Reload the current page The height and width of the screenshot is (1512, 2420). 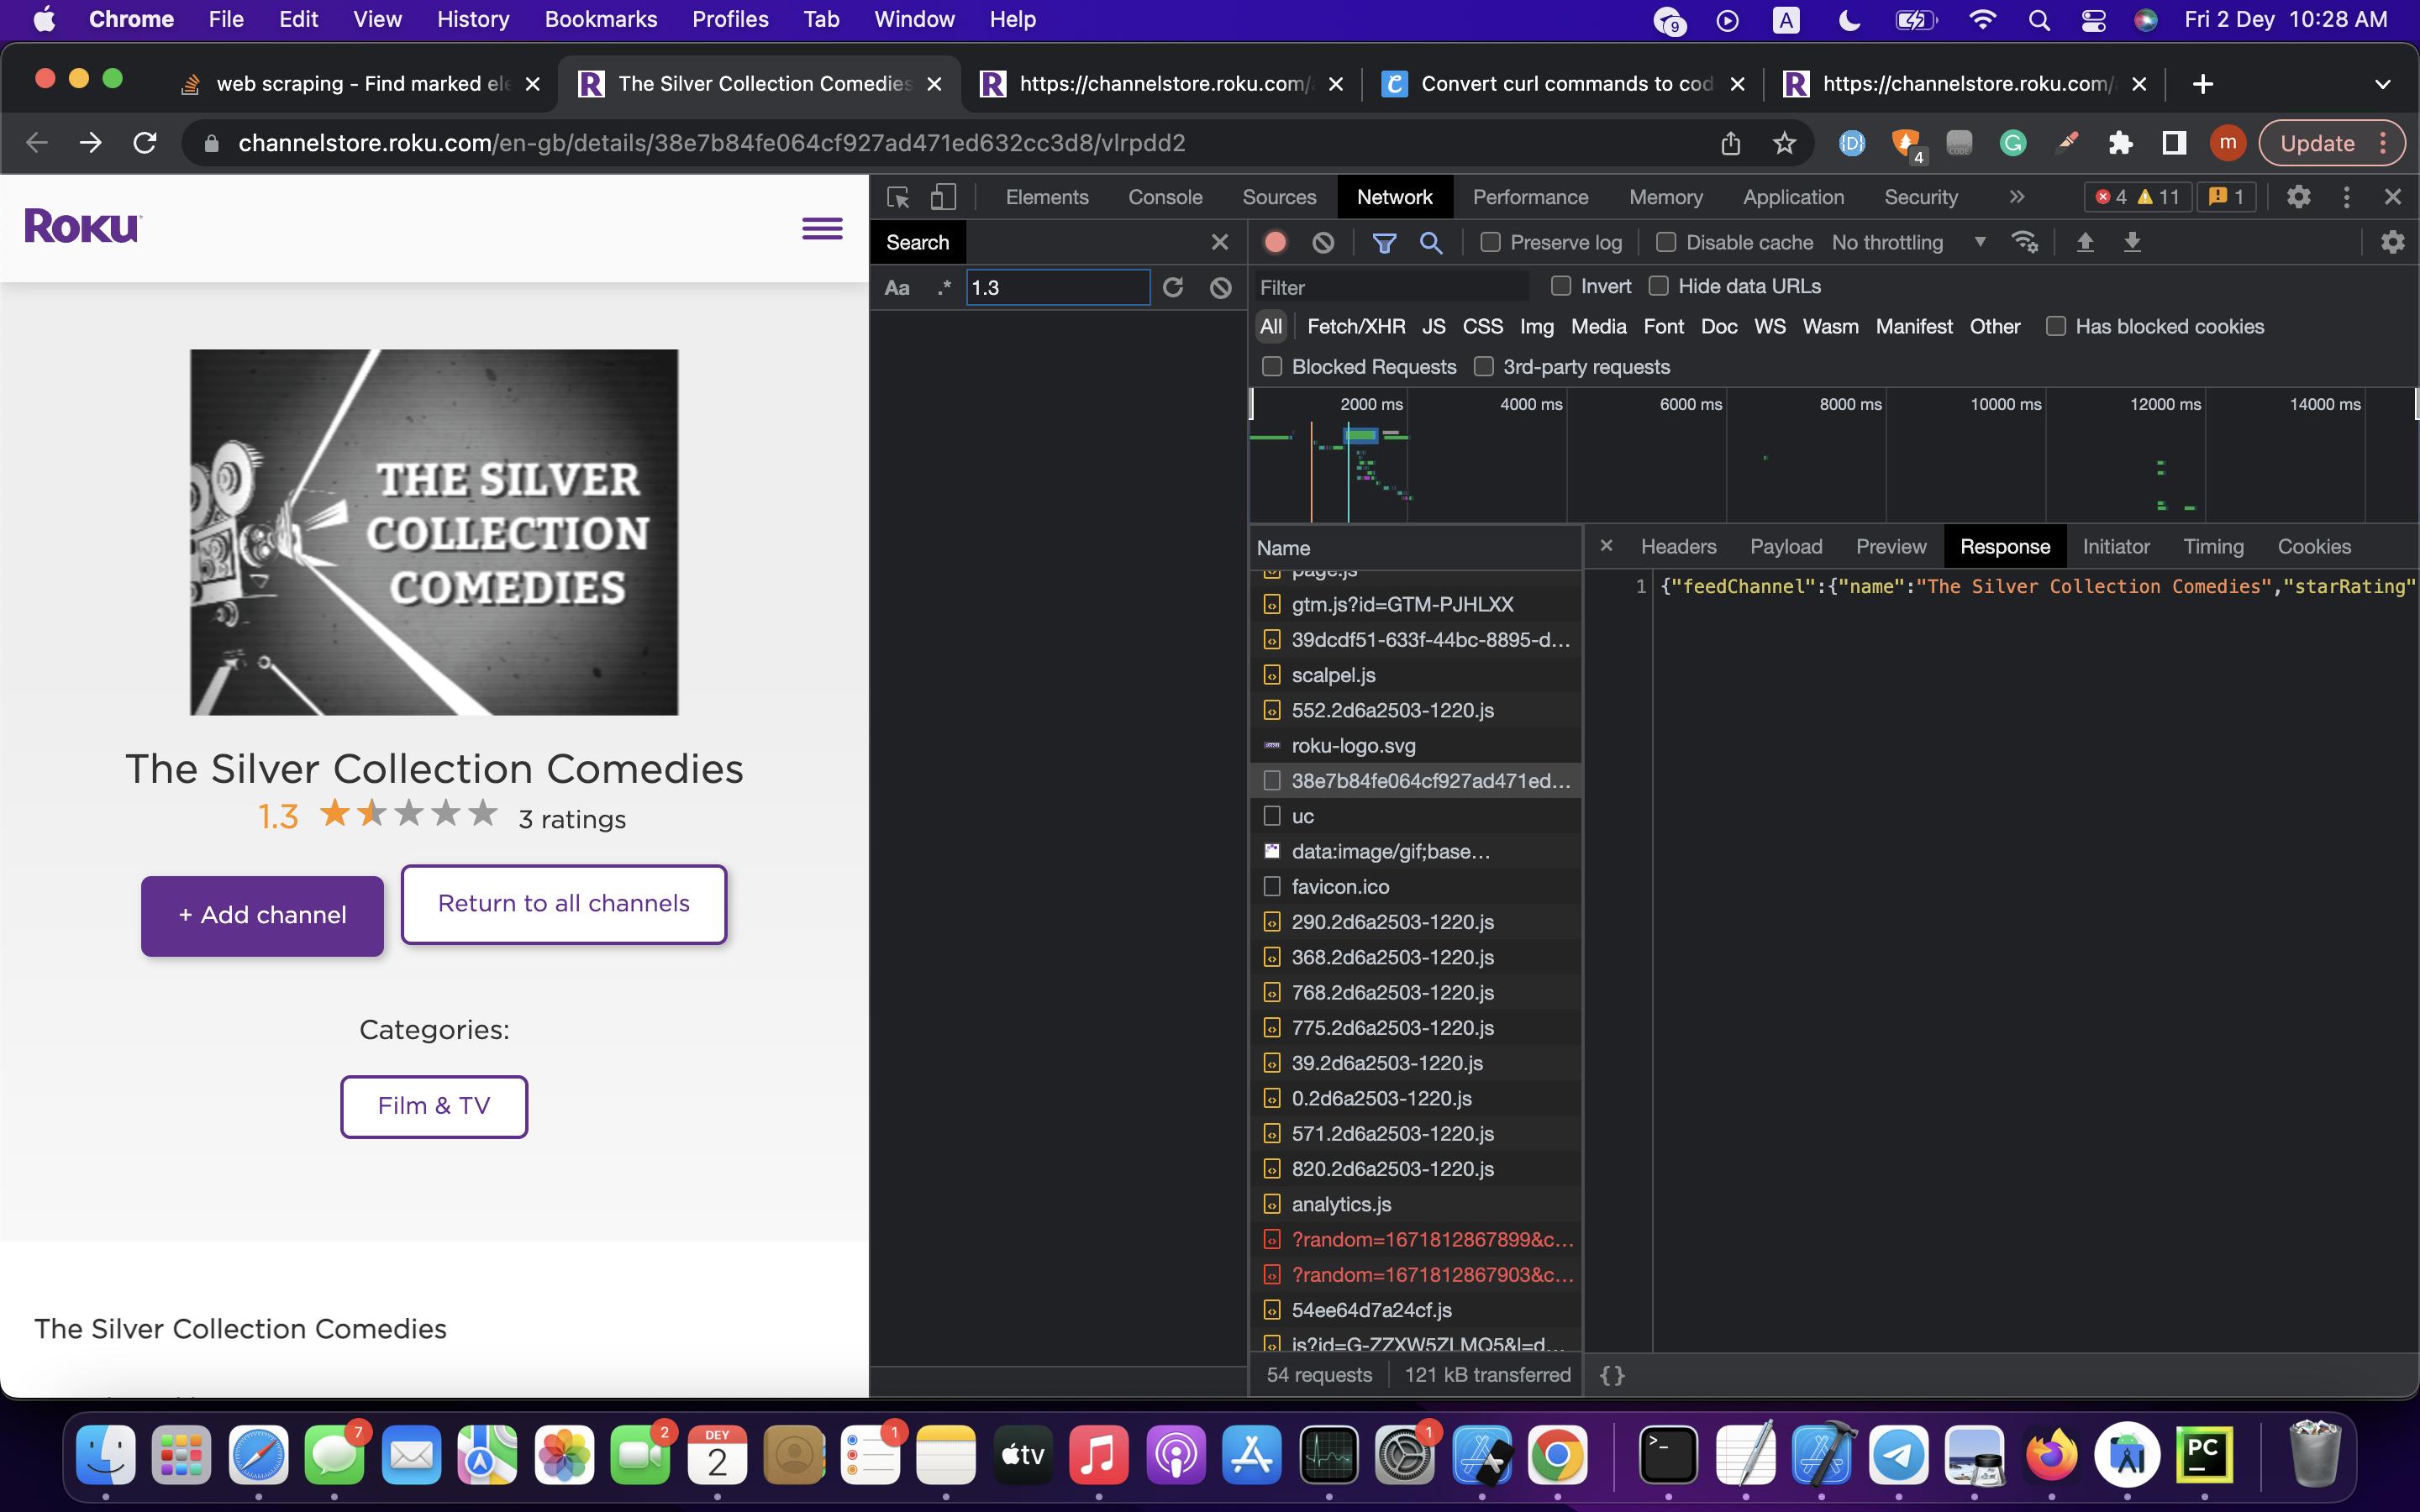coord(145,143)
